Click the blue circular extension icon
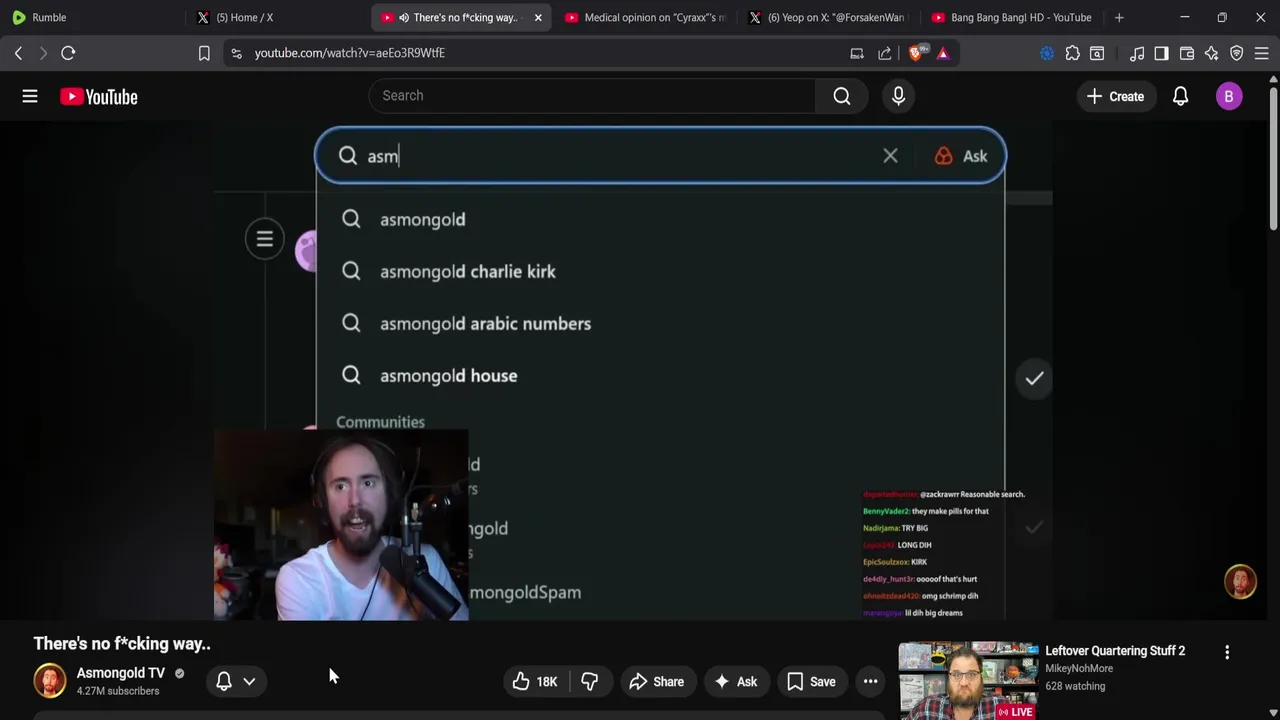This screenshot has width=1280, height=720. (1047, 53)
